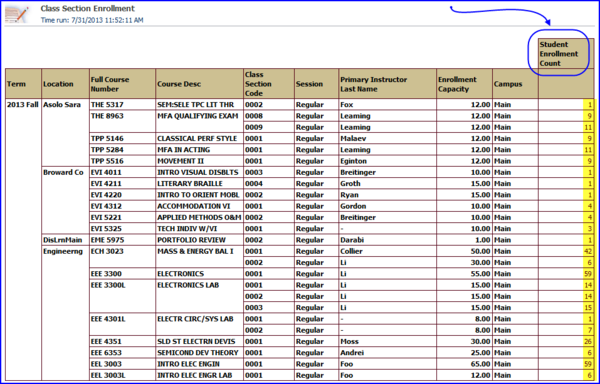Viewport: 600px width, 384px height.
Task: Select course number EVI 5325
Action: (x=106, y=229)
